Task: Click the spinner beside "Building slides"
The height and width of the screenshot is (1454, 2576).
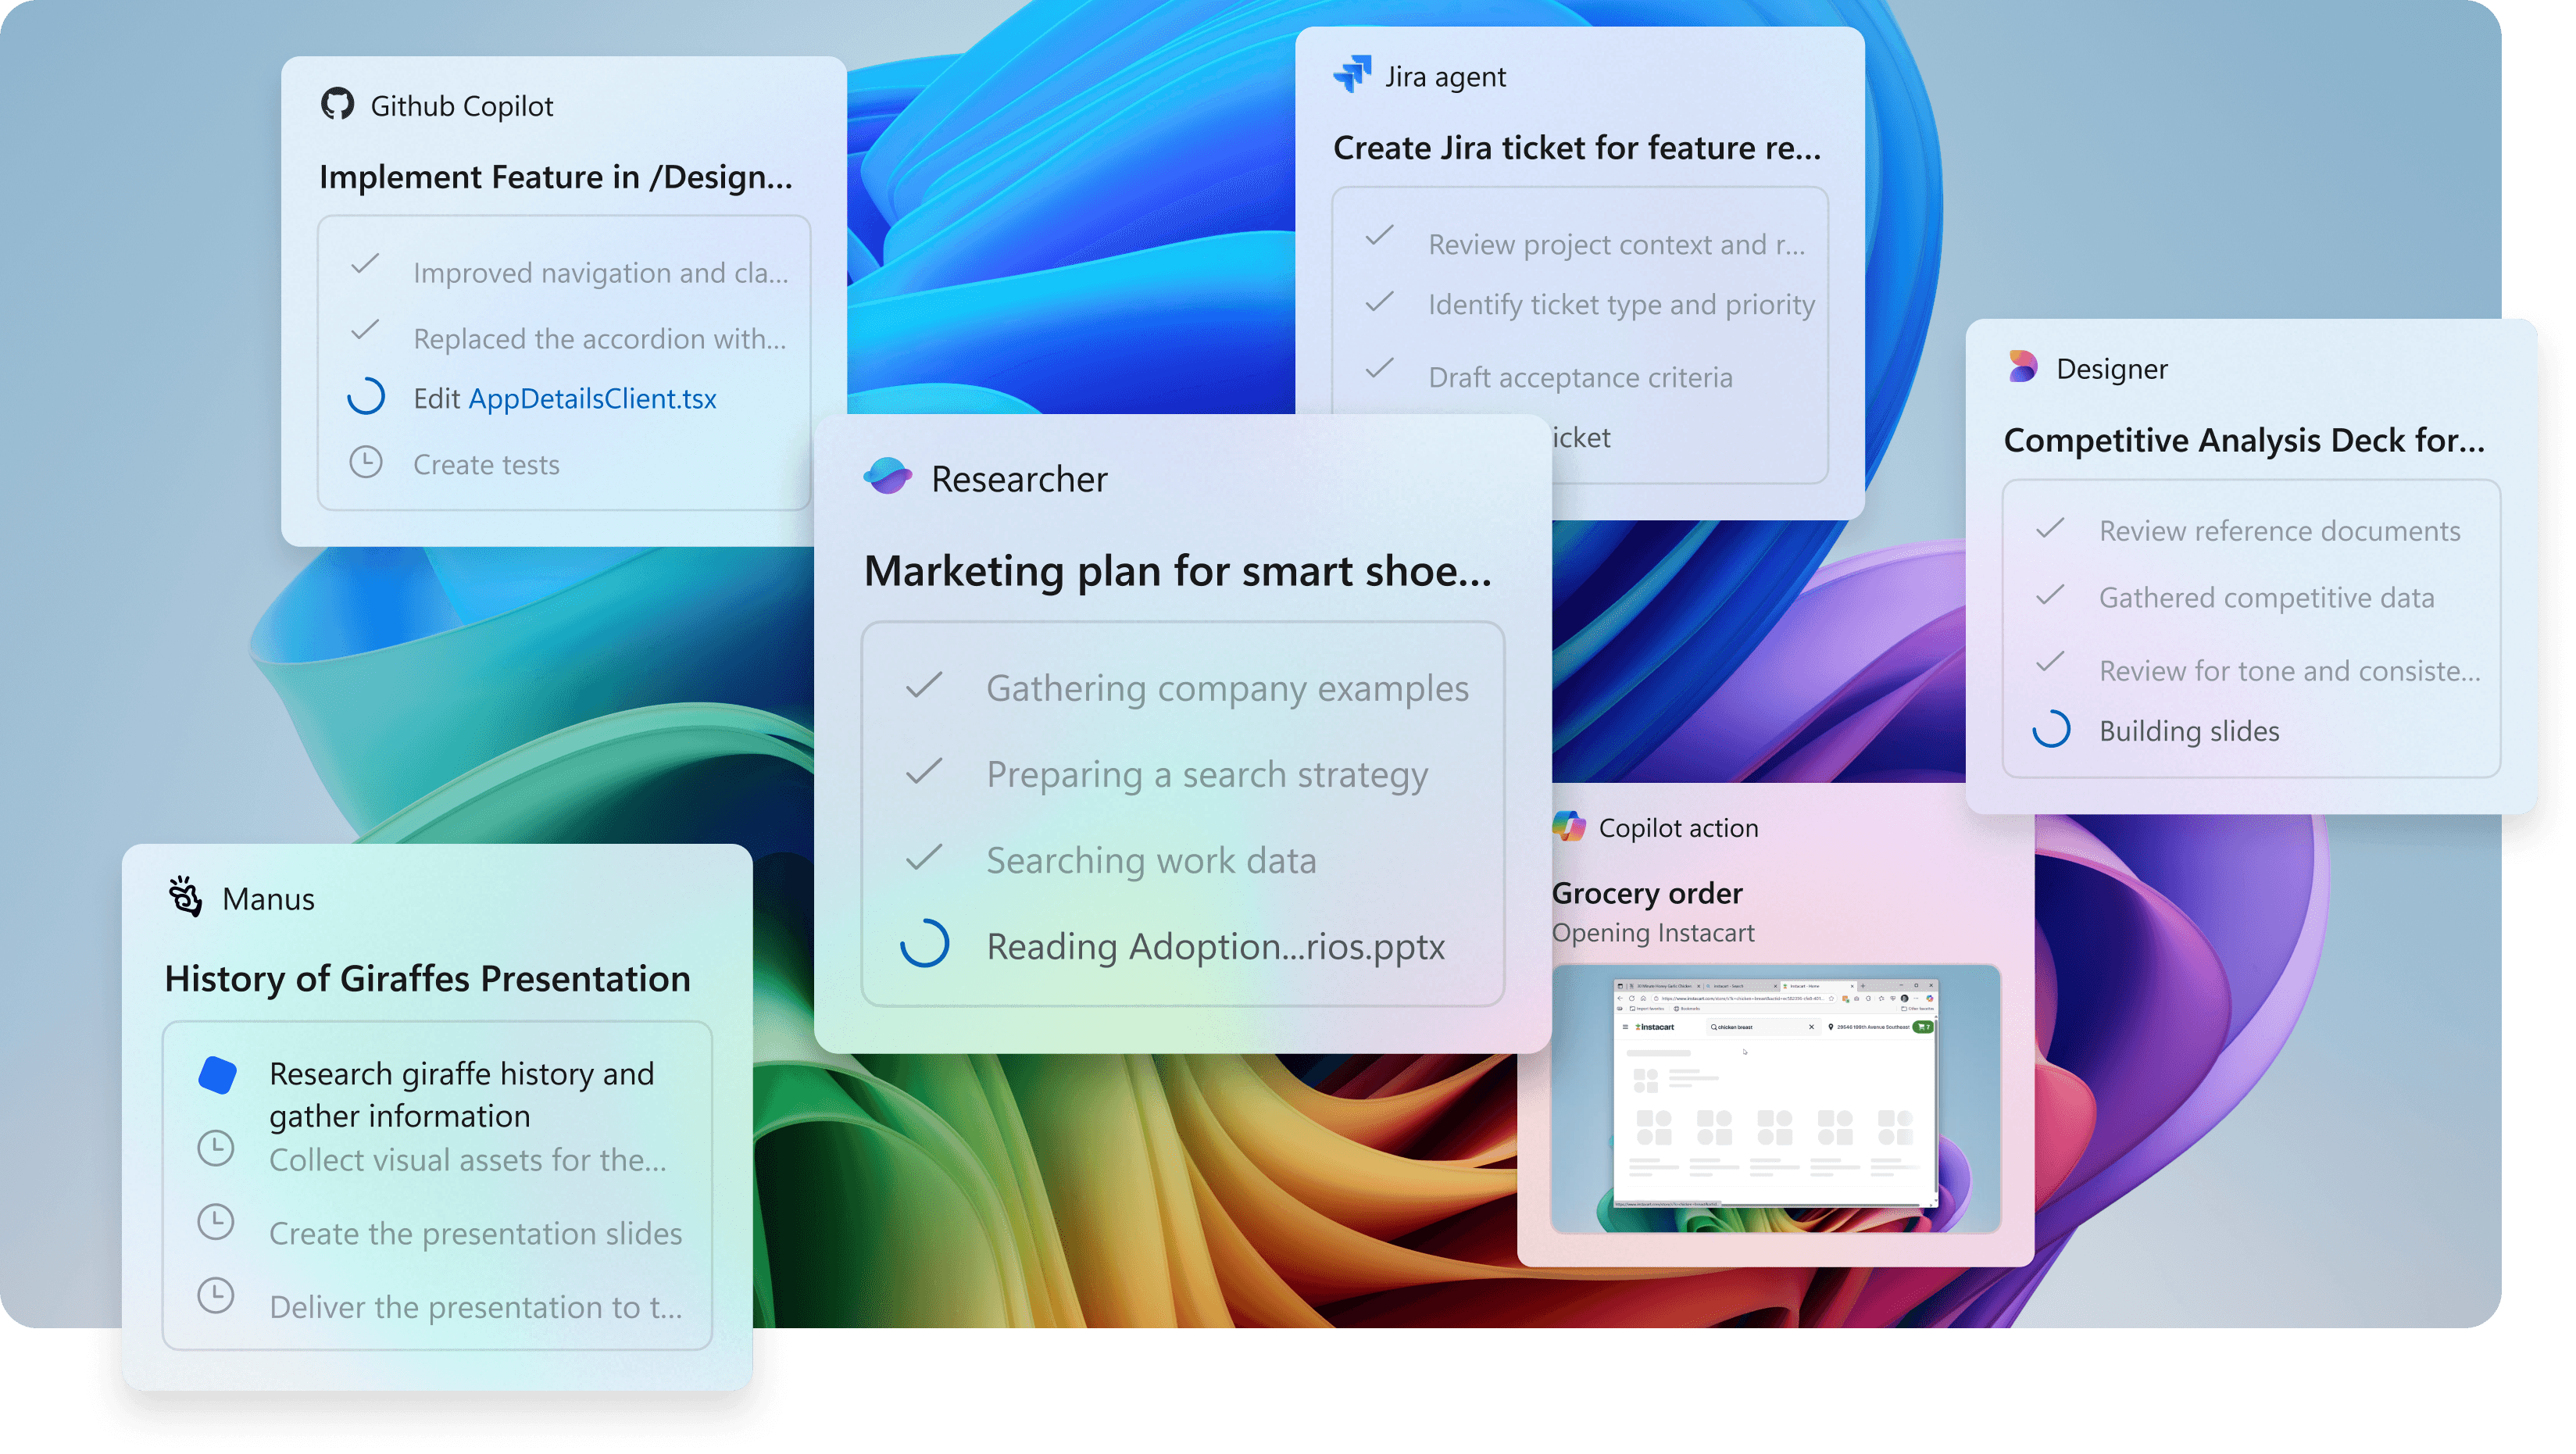Action: point(2052,729)
